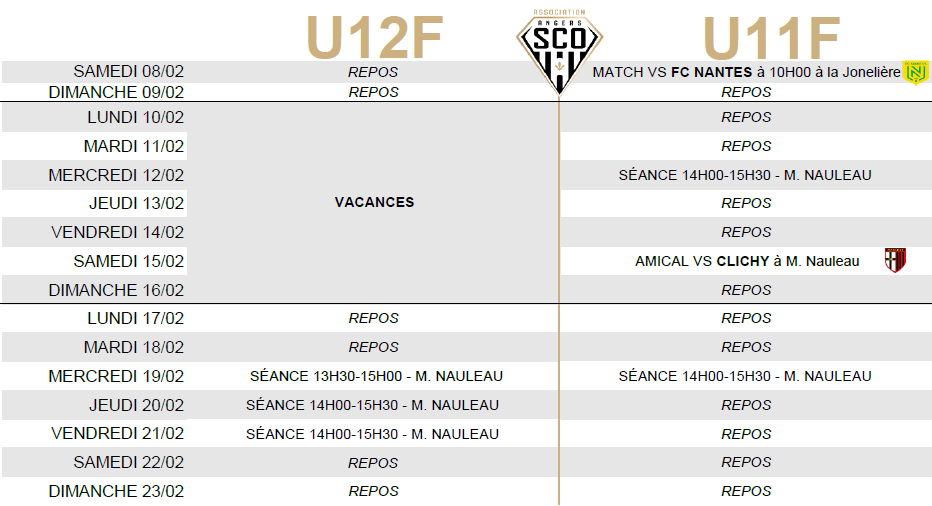932x506 pixels.
Task: Click U11F séance on Mercredi 12/02
Action: [745, 175]
